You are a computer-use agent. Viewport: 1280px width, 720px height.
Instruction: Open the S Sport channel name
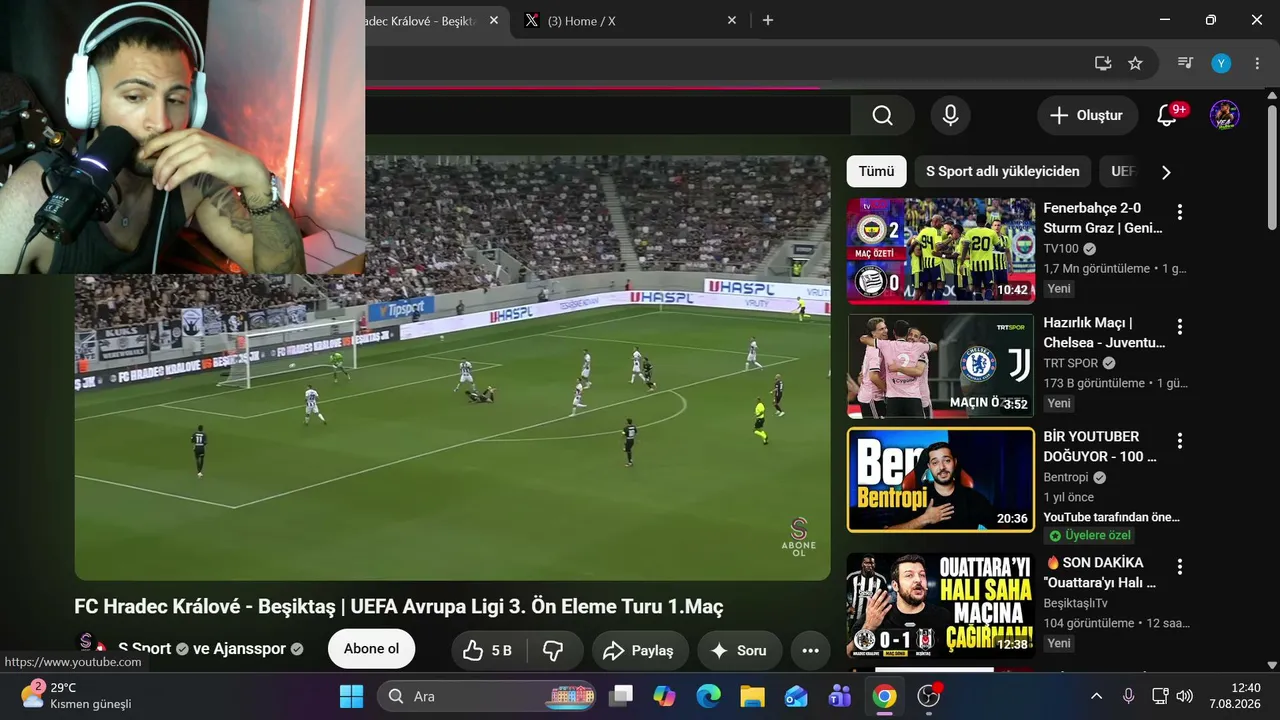tap(145, 649)
